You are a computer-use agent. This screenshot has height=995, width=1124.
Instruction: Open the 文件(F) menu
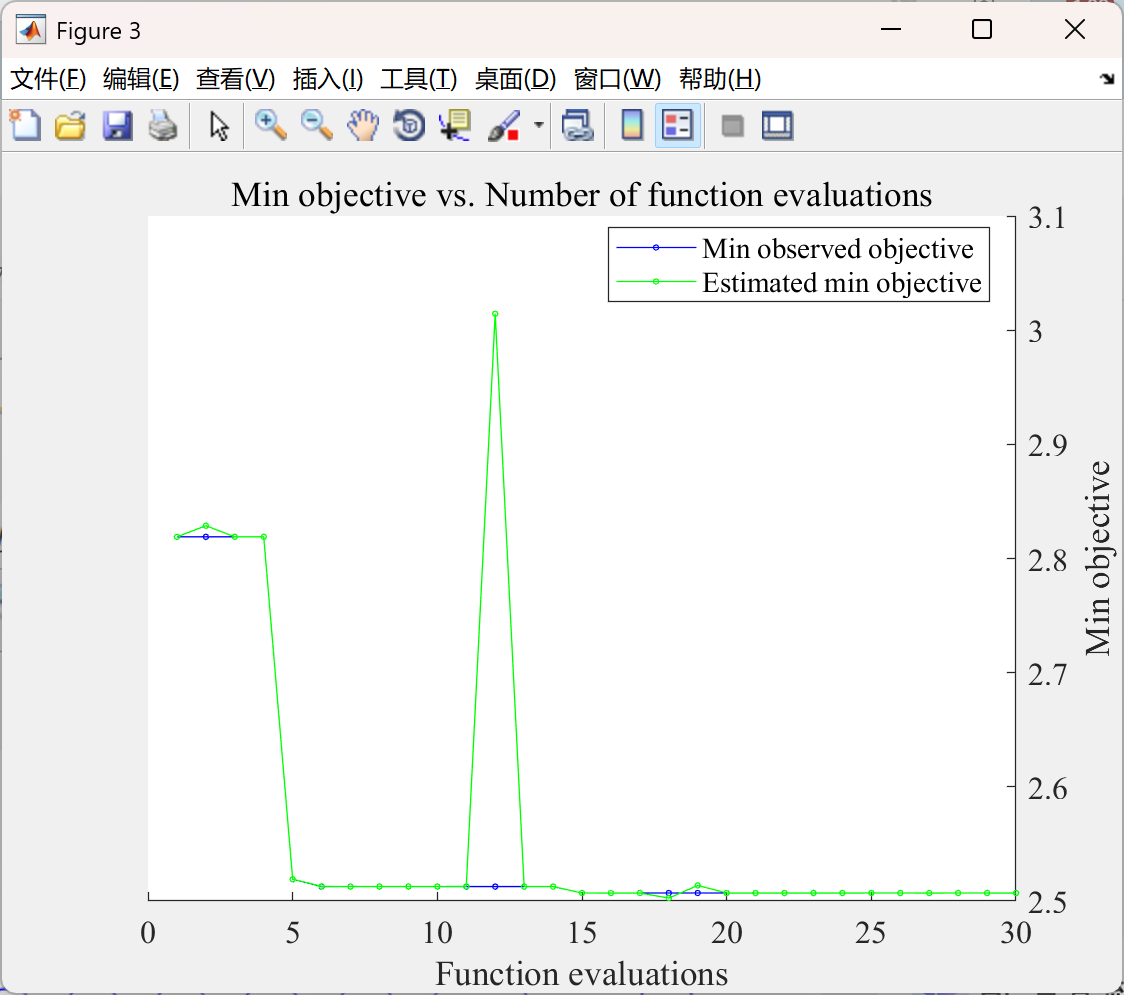(x=48, y=79)
